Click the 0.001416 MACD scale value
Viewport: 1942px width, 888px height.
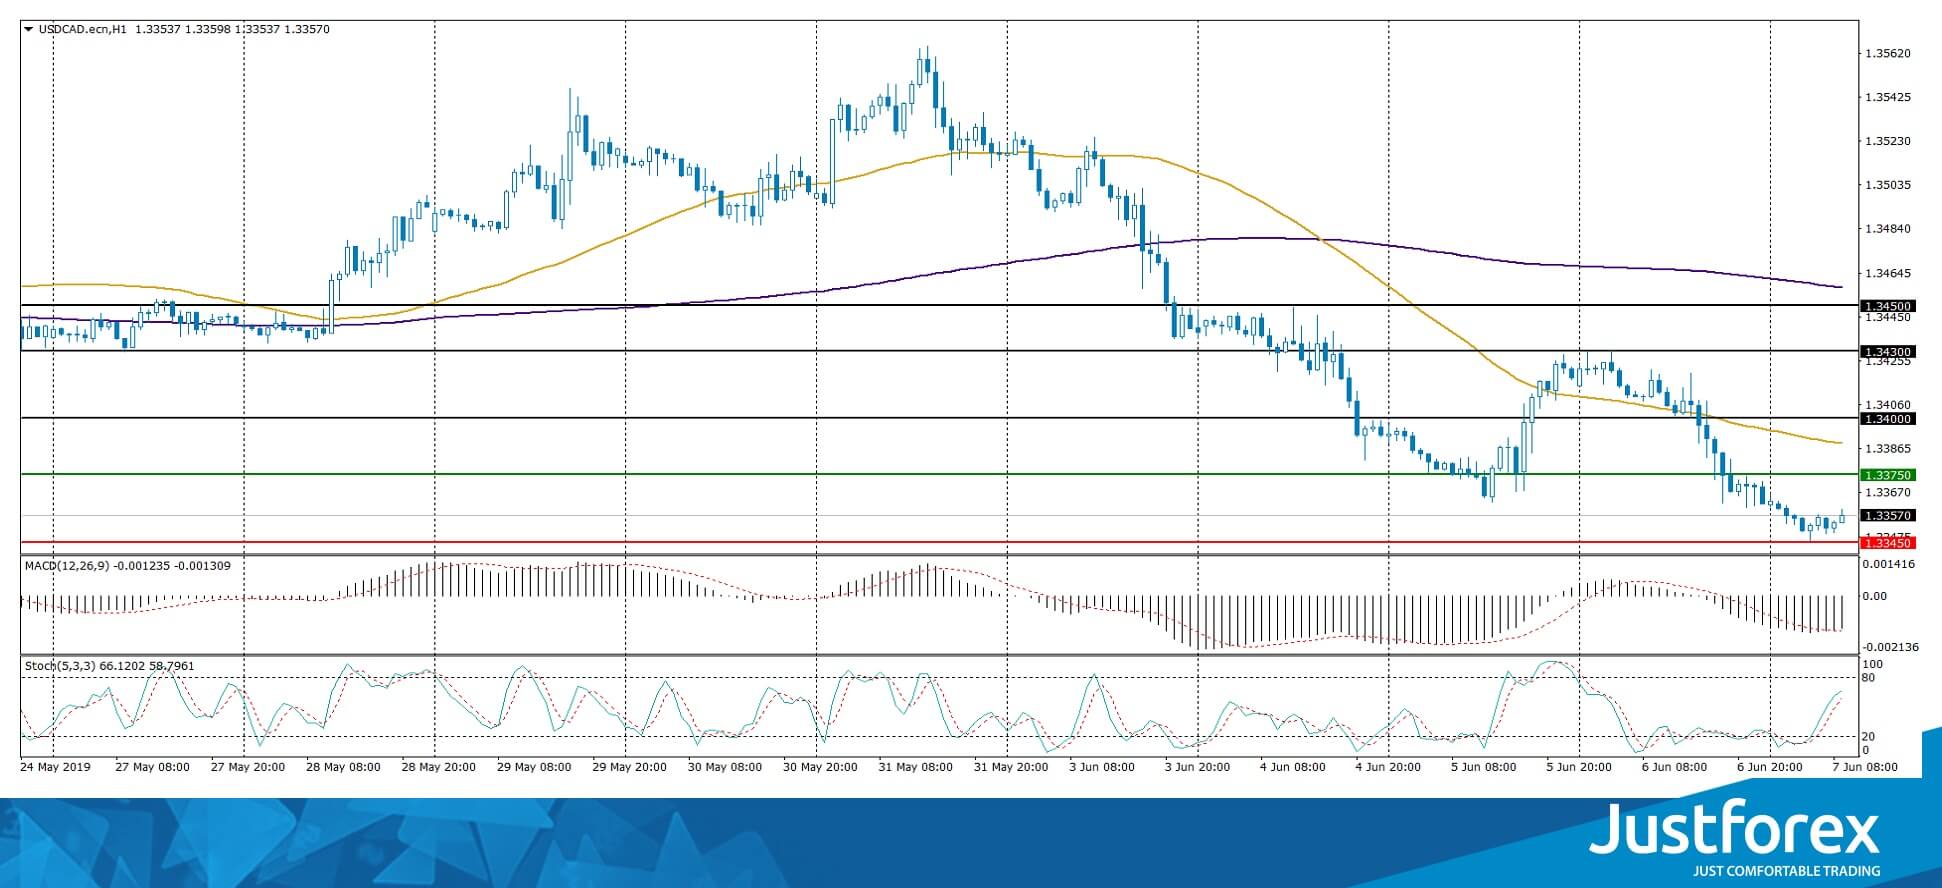[1889, 564]
